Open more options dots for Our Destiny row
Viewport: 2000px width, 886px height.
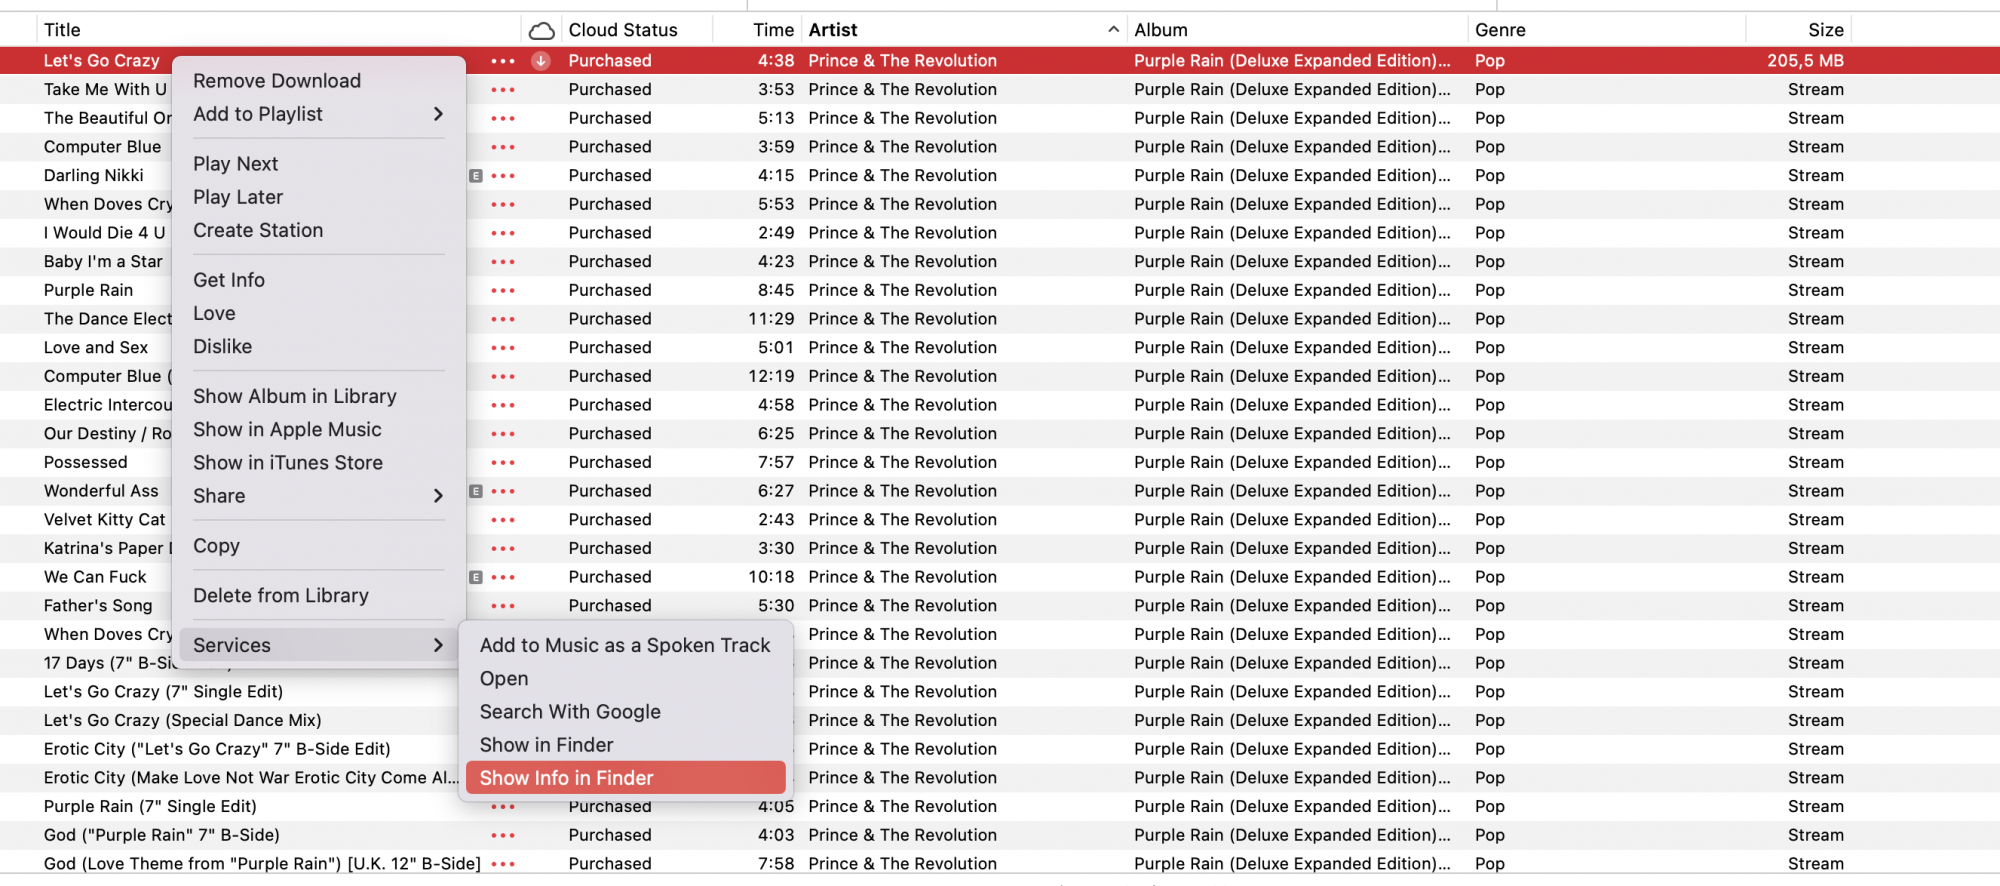[x=503, y=434]
